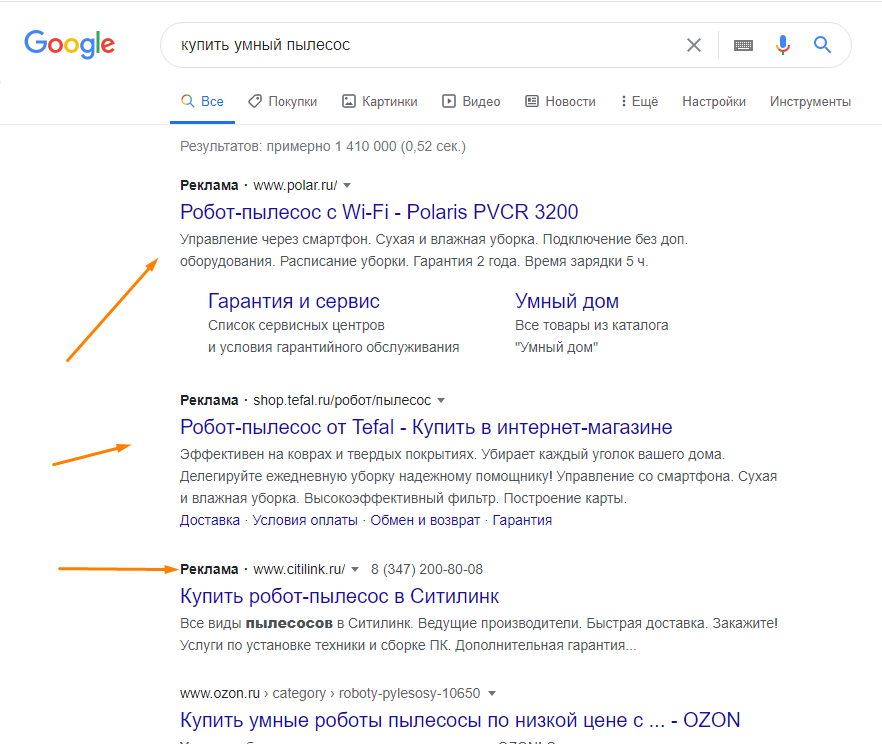Expand dropdown arrow next to ozon.ru breadcrumb
The width and height of the screenshot is (882, 744).
click(492, 693)
